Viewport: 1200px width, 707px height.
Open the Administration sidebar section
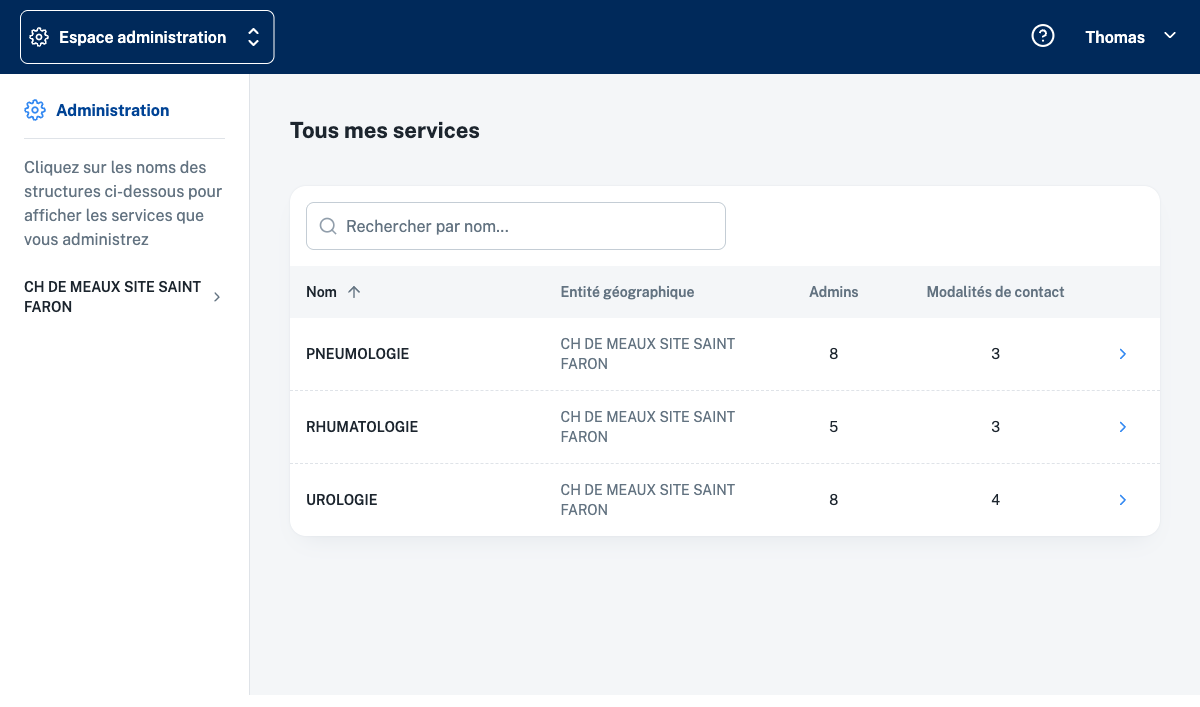(112, 110)
